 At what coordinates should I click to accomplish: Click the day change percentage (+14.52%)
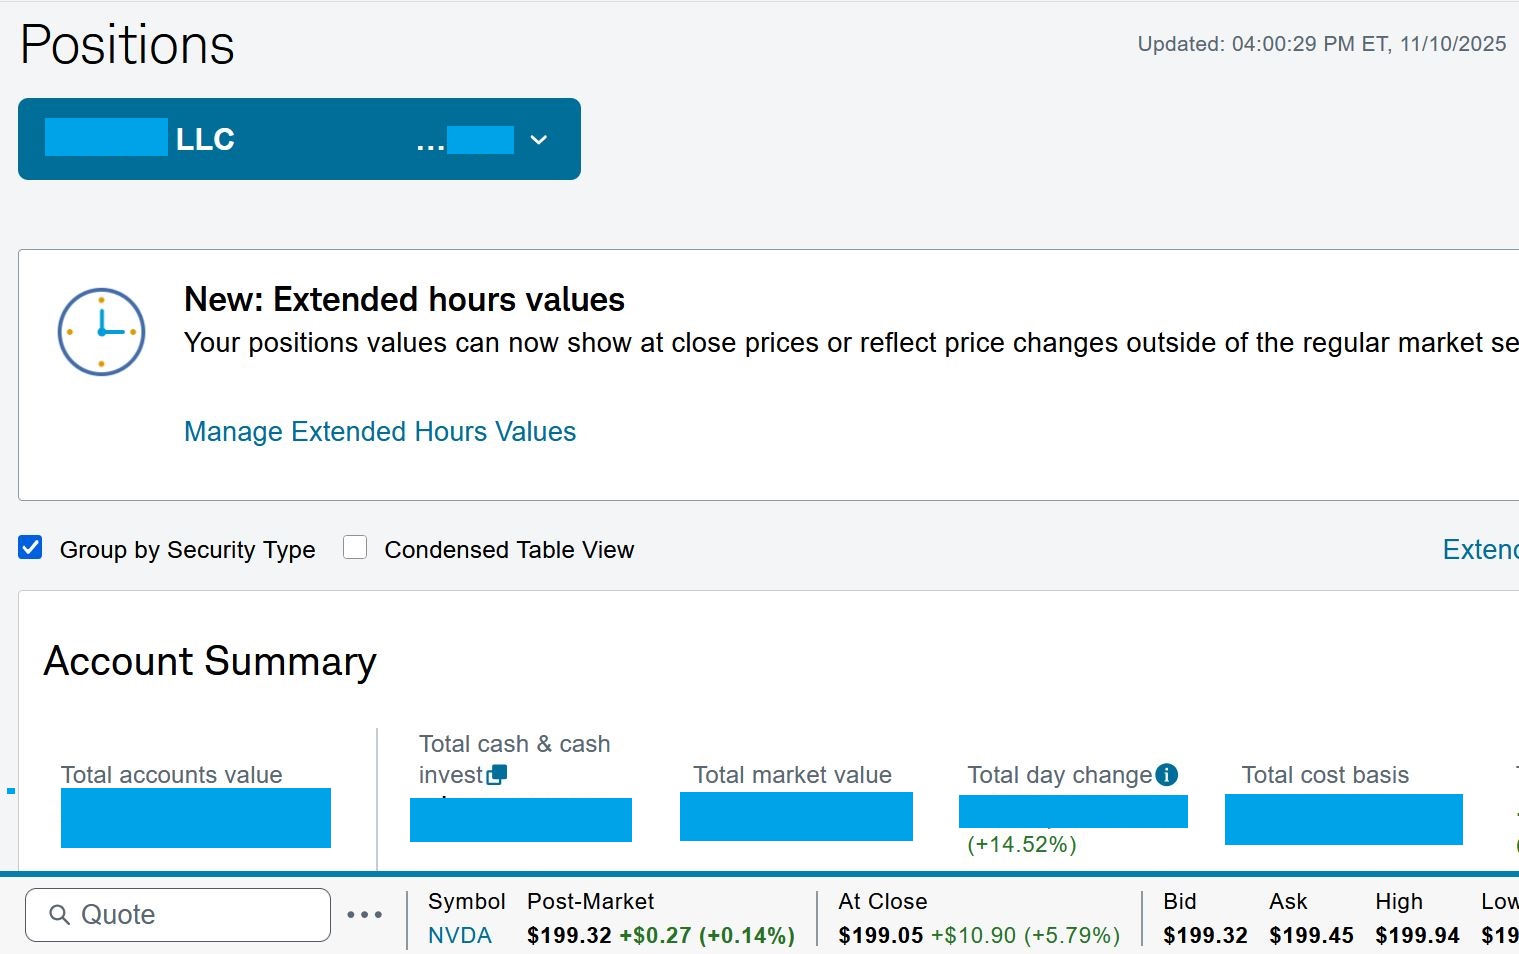tap(1022, 845)
